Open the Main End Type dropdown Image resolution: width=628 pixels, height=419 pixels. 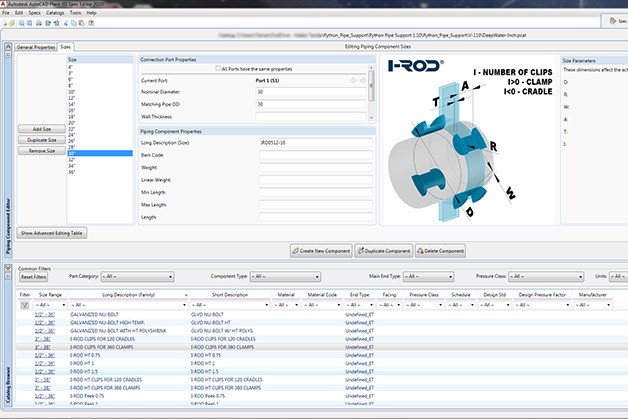tap(427, 275)
